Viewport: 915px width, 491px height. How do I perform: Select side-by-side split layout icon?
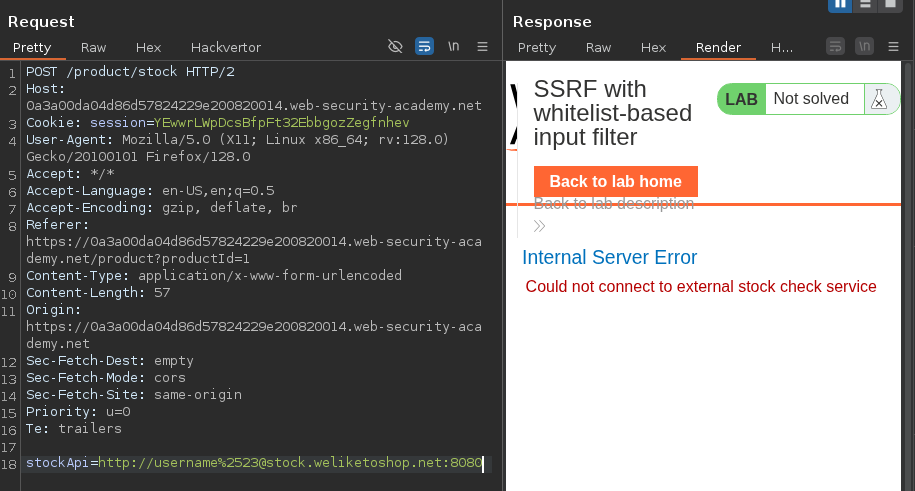tap(840, 4)
